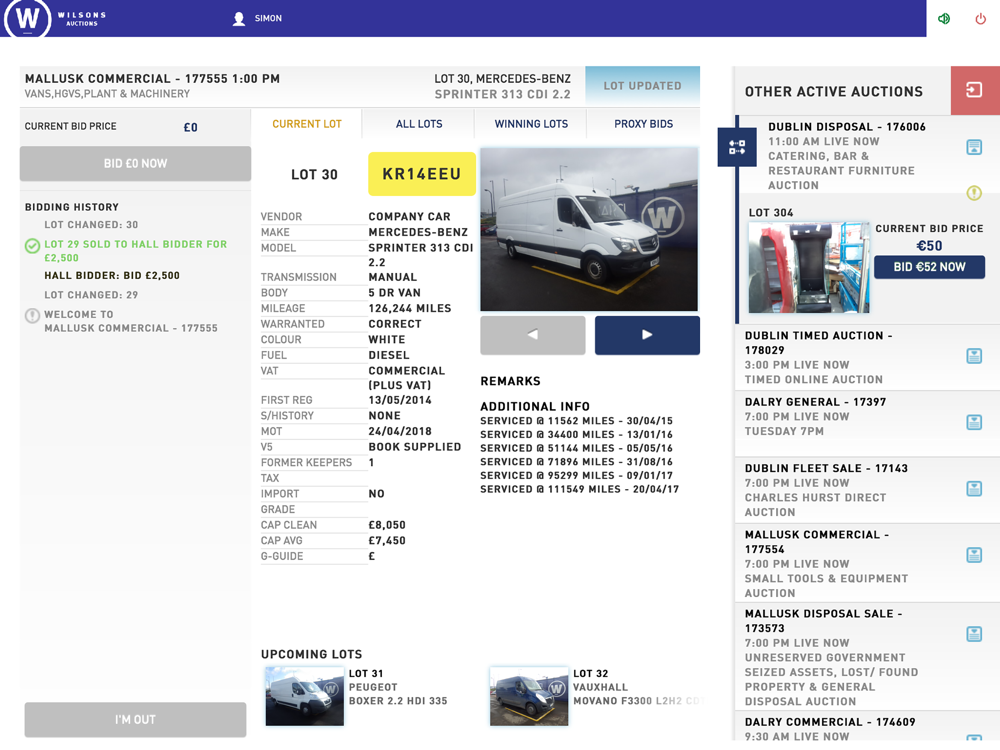Screen dimensions: 1000x750
Task: Open catalogue icon for Dublin Disposal 176006
Action: [x=974, y=147]
